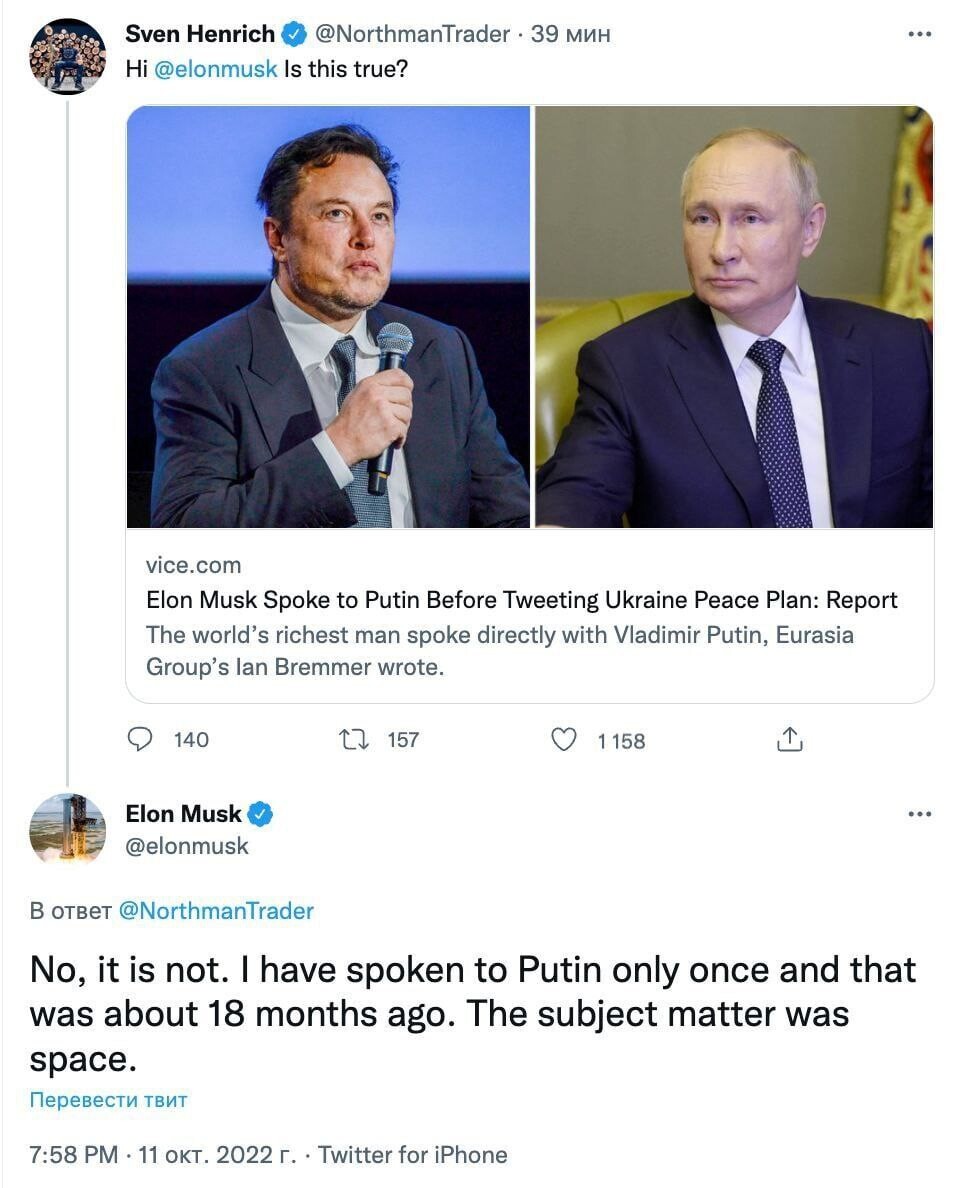The height and width of the screenshot is (1188, 958).
Task: Click the reply icon with 140 replies
Action: click(142, 740)
